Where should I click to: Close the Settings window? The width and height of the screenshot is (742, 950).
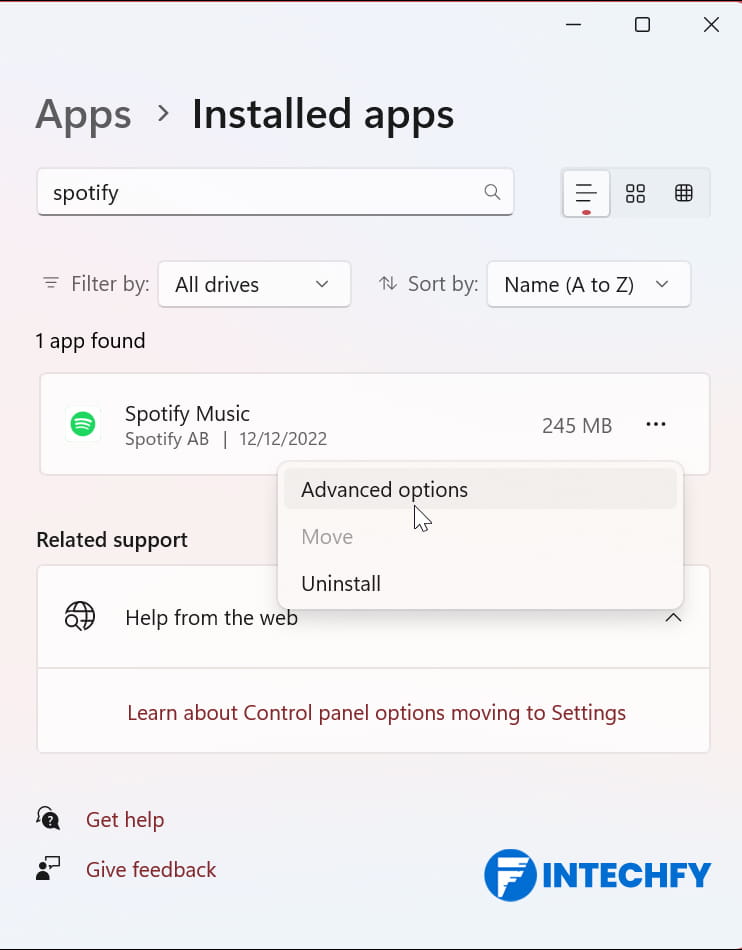pyautogui.click(x=711, y=25)
